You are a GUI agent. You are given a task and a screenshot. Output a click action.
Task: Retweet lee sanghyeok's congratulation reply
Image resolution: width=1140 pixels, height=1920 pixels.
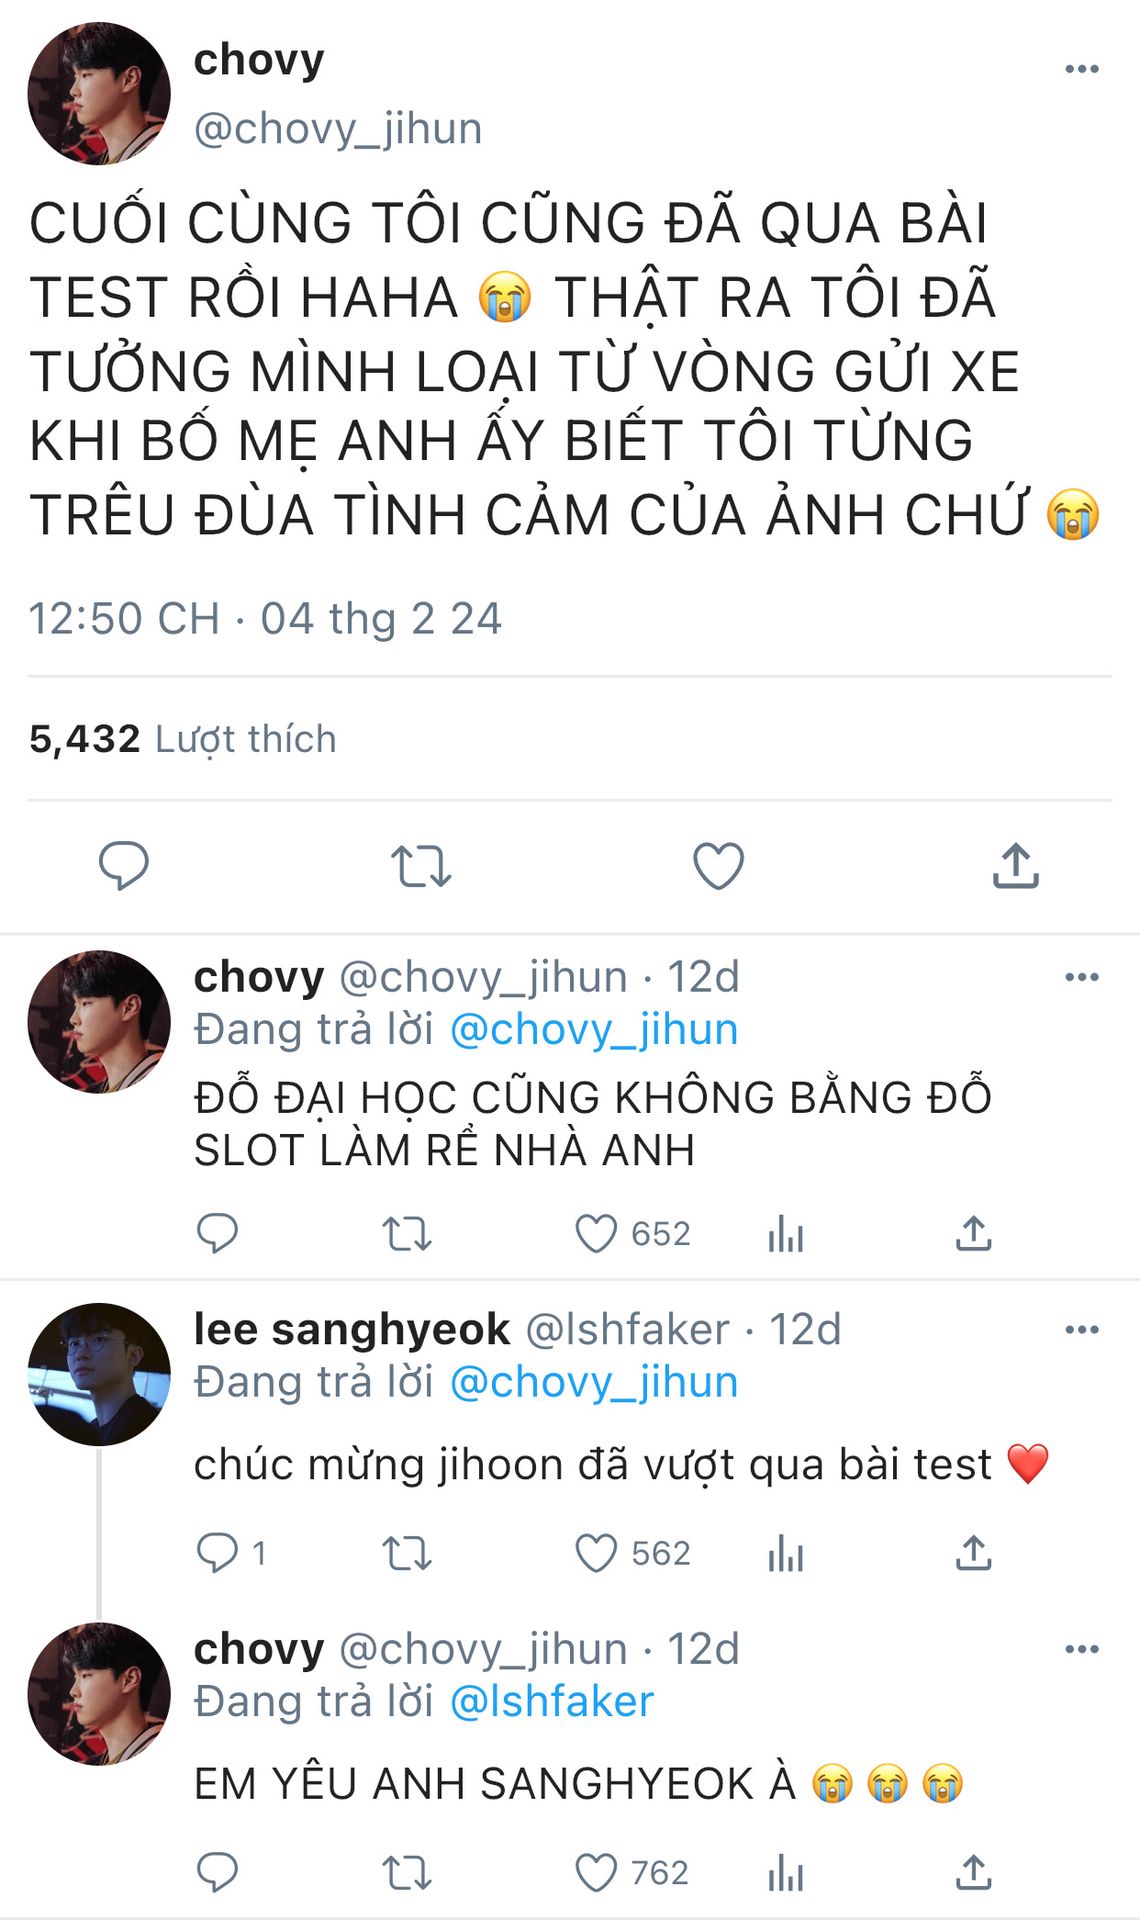[407, 1554]
